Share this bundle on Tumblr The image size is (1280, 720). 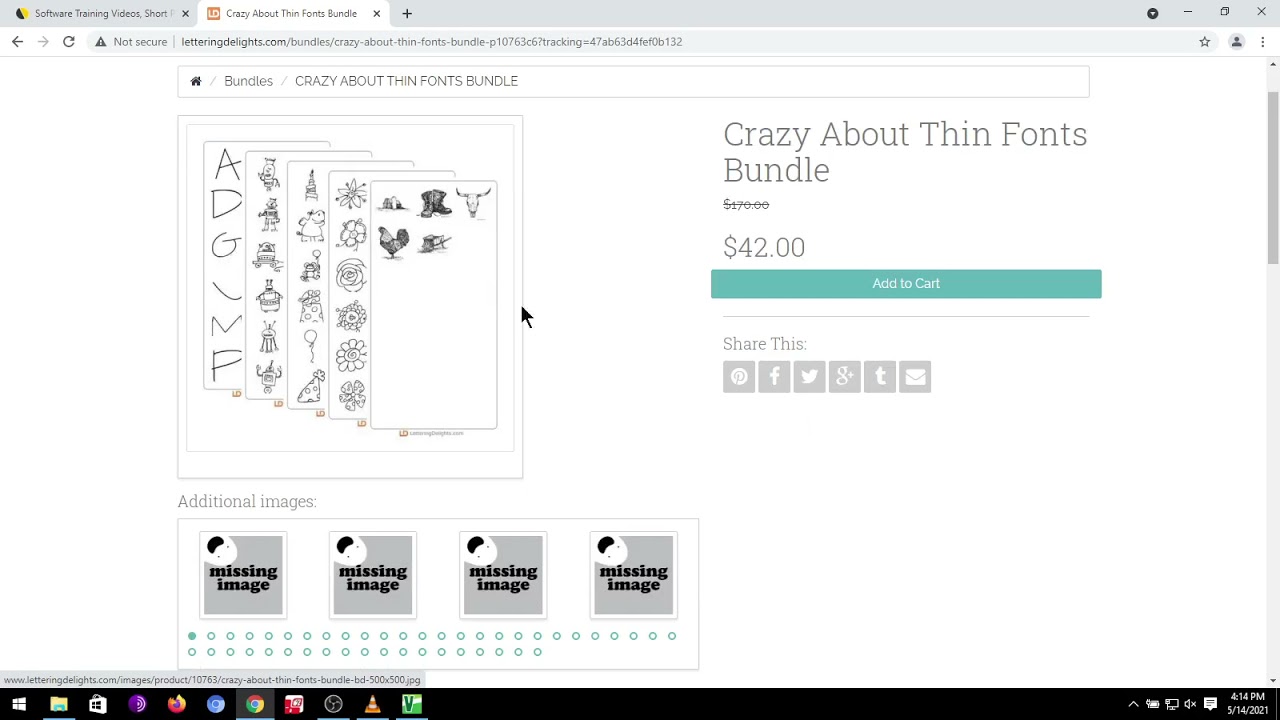880,377
